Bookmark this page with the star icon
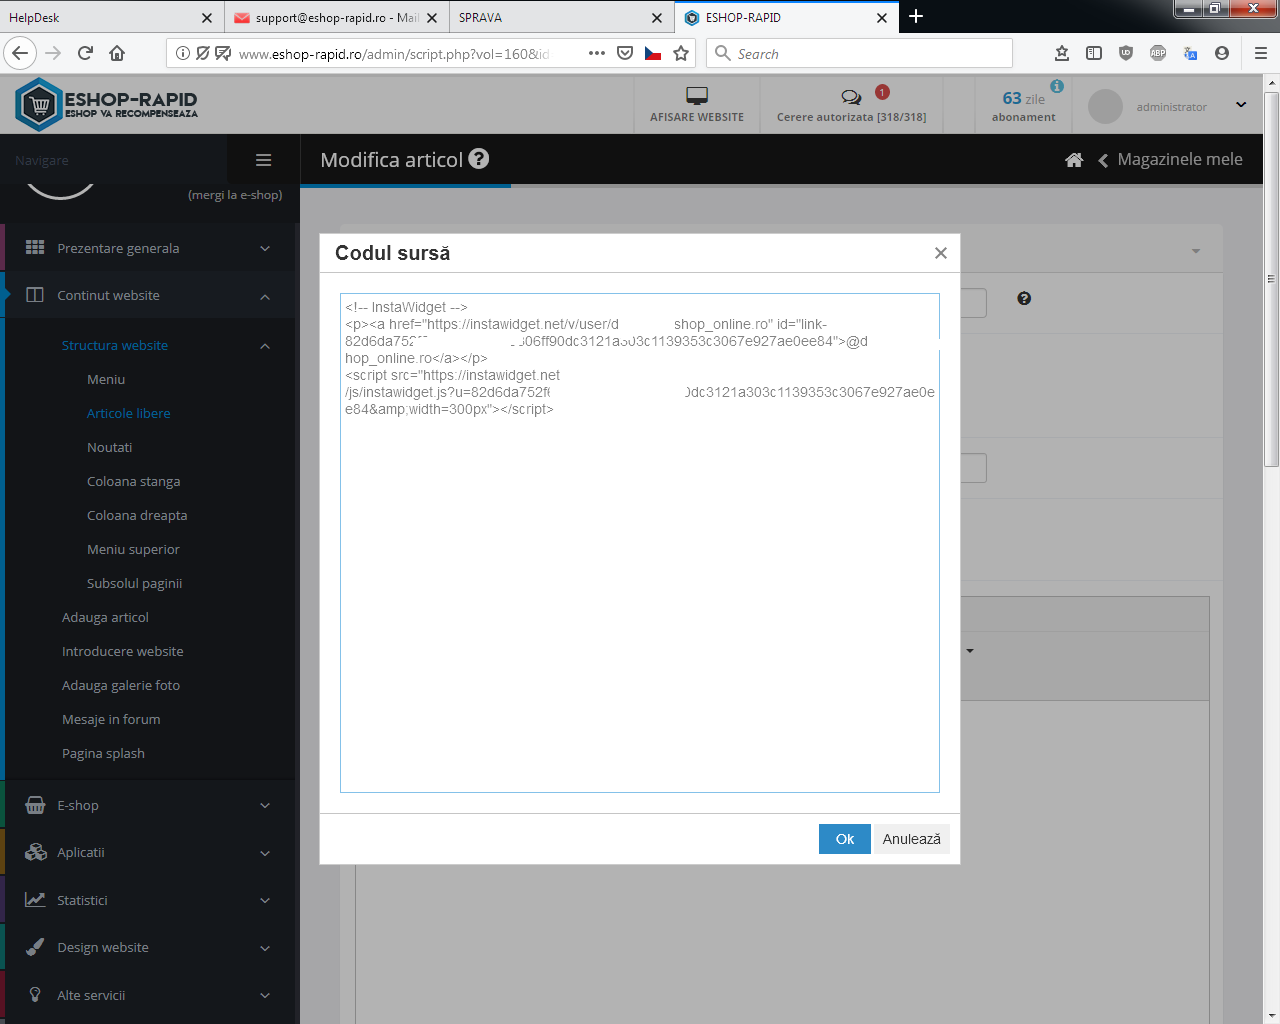This screenshot has height=1024, width=1280. 681,53
